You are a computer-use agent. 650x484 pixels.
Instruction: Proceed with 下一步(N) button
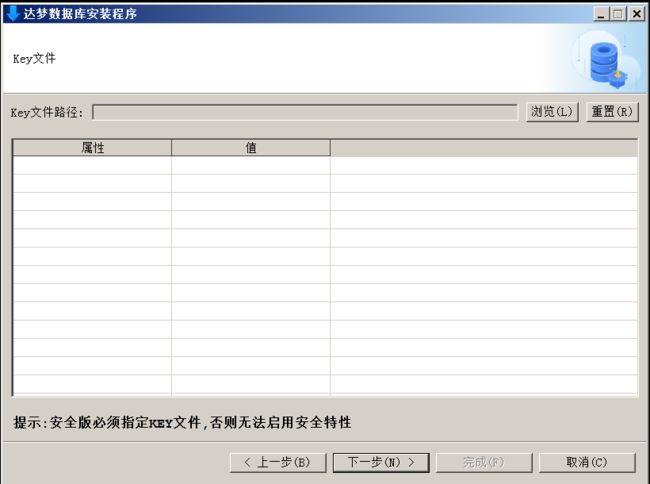(381, 462)
